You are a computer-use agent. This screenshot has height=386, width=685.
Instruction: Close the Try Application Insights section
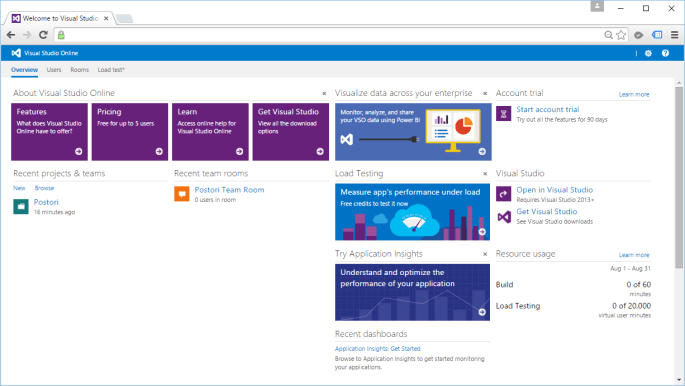coord(485,254)
